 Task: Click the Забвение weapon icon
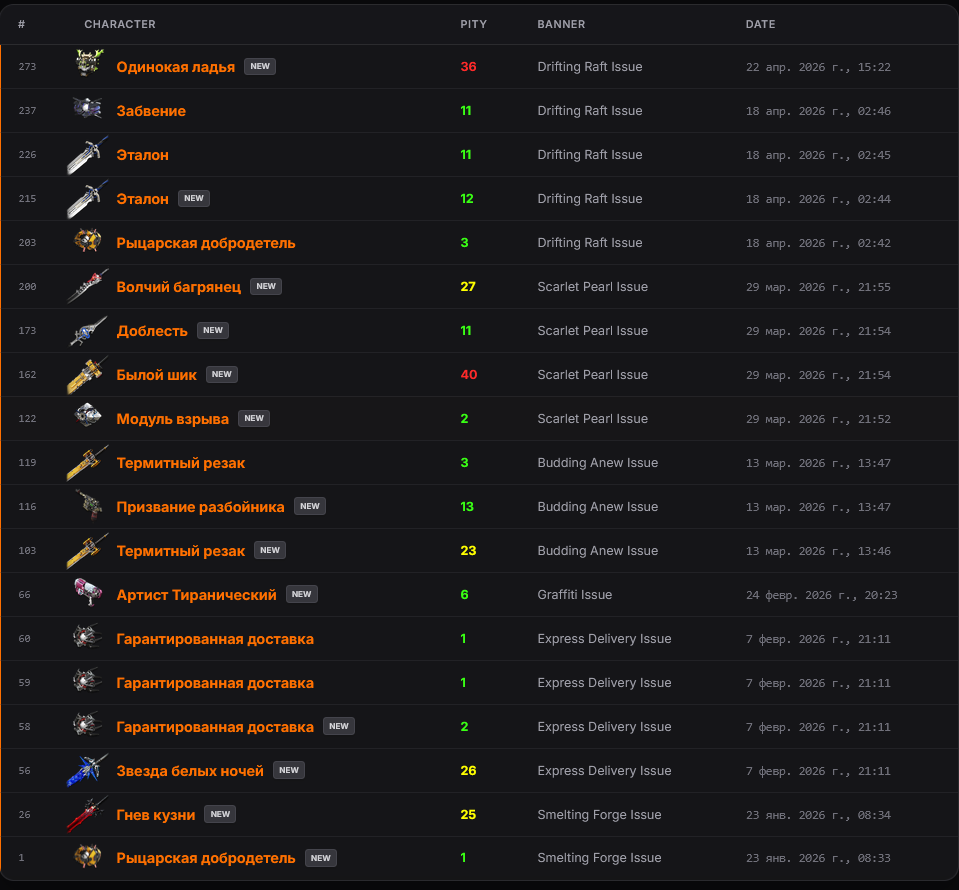coord(87,108)
